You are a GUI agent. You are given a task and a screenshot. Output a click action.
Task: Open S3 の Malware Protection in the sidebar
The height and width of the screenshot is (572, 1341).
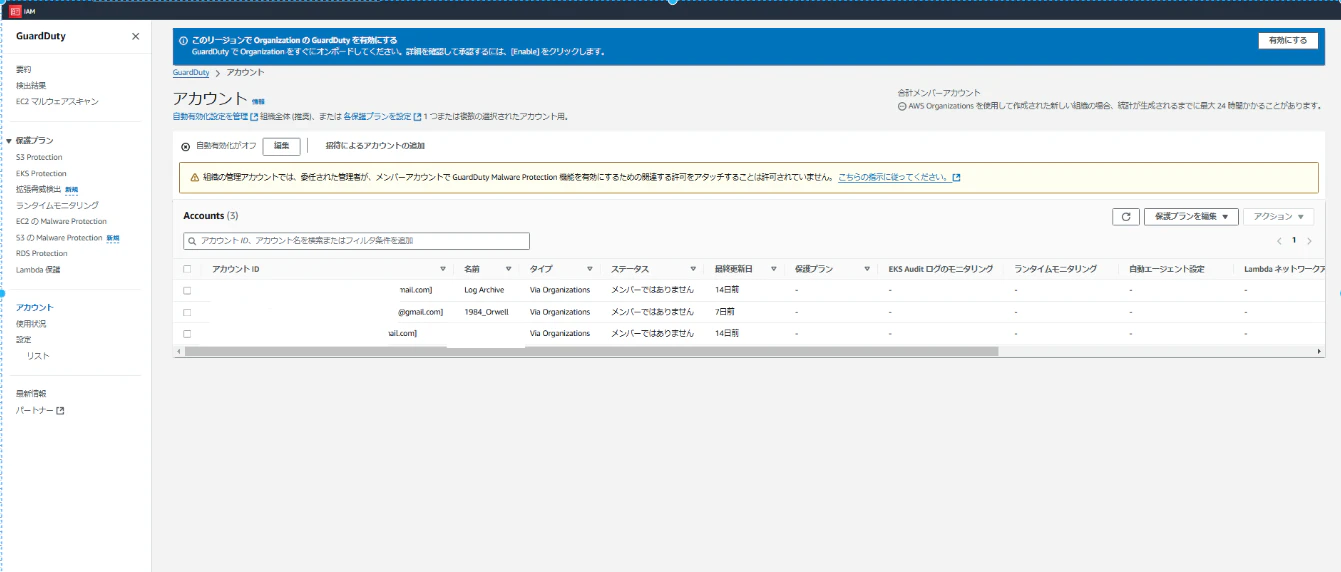tap(59, 238)
